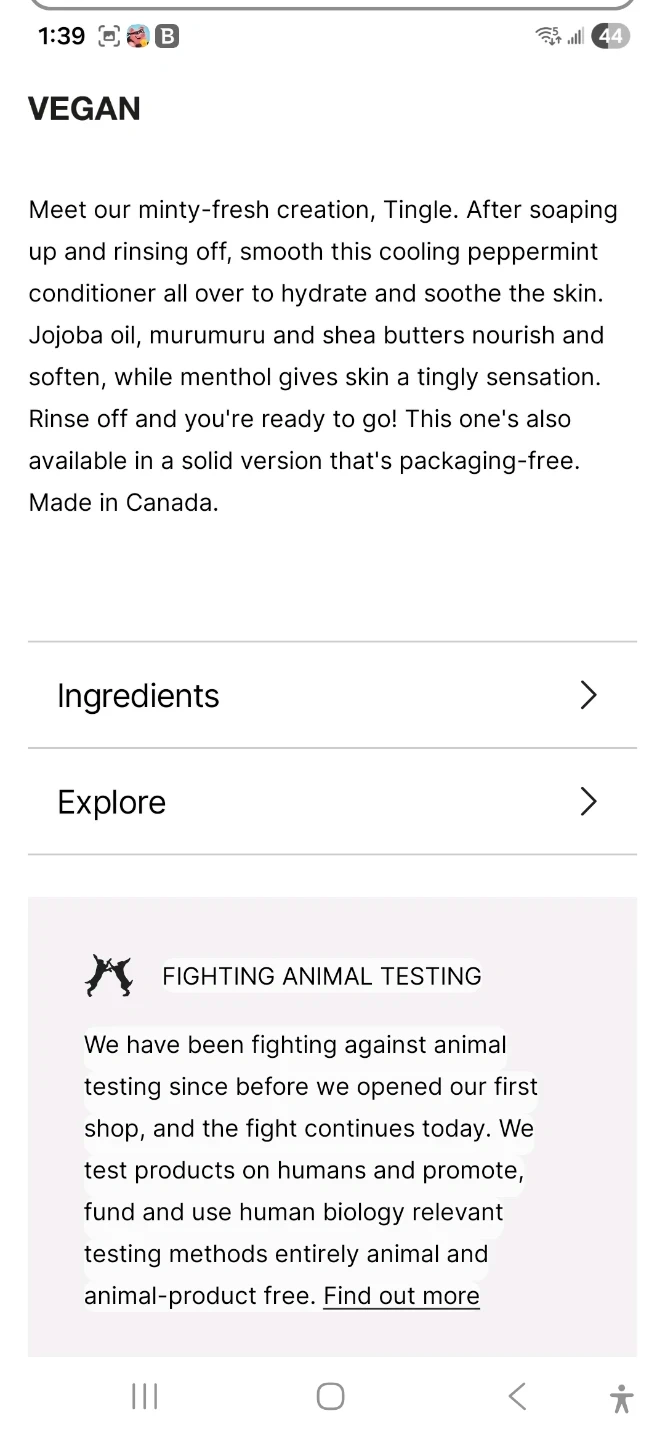
Task: Tap the fighting rabbits icon
Action: (109, 976)
